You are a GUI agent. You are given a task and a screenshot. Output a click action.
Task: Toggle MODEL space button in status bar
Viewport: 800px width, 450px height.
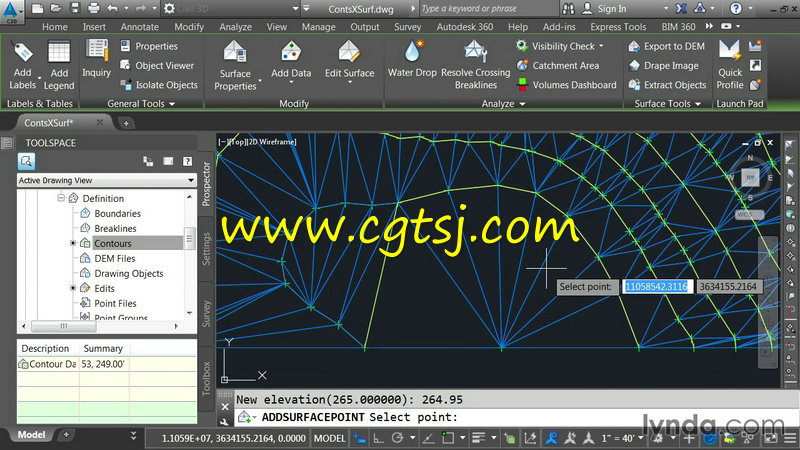(329, 438)
